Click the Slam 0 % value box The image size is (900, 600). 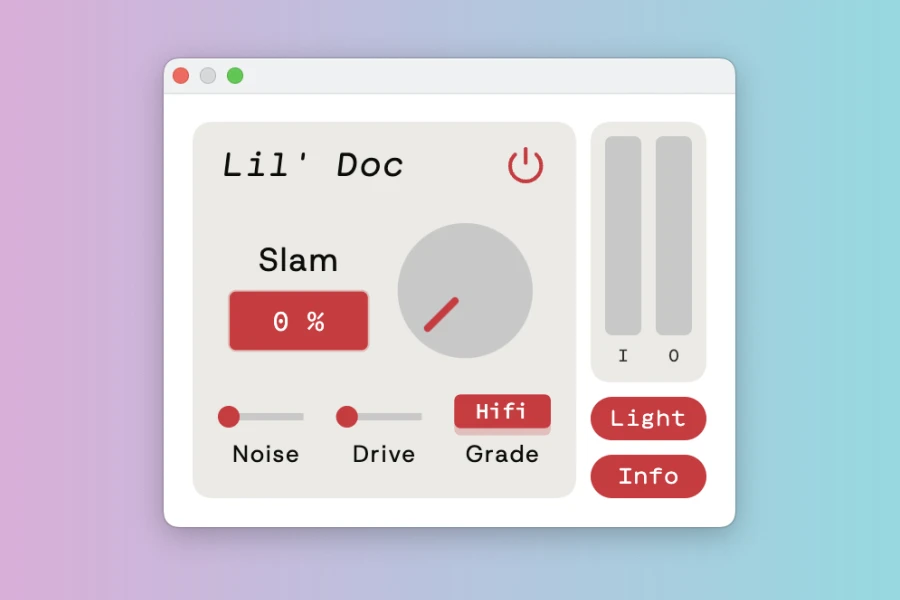click(x=298, y=320)
